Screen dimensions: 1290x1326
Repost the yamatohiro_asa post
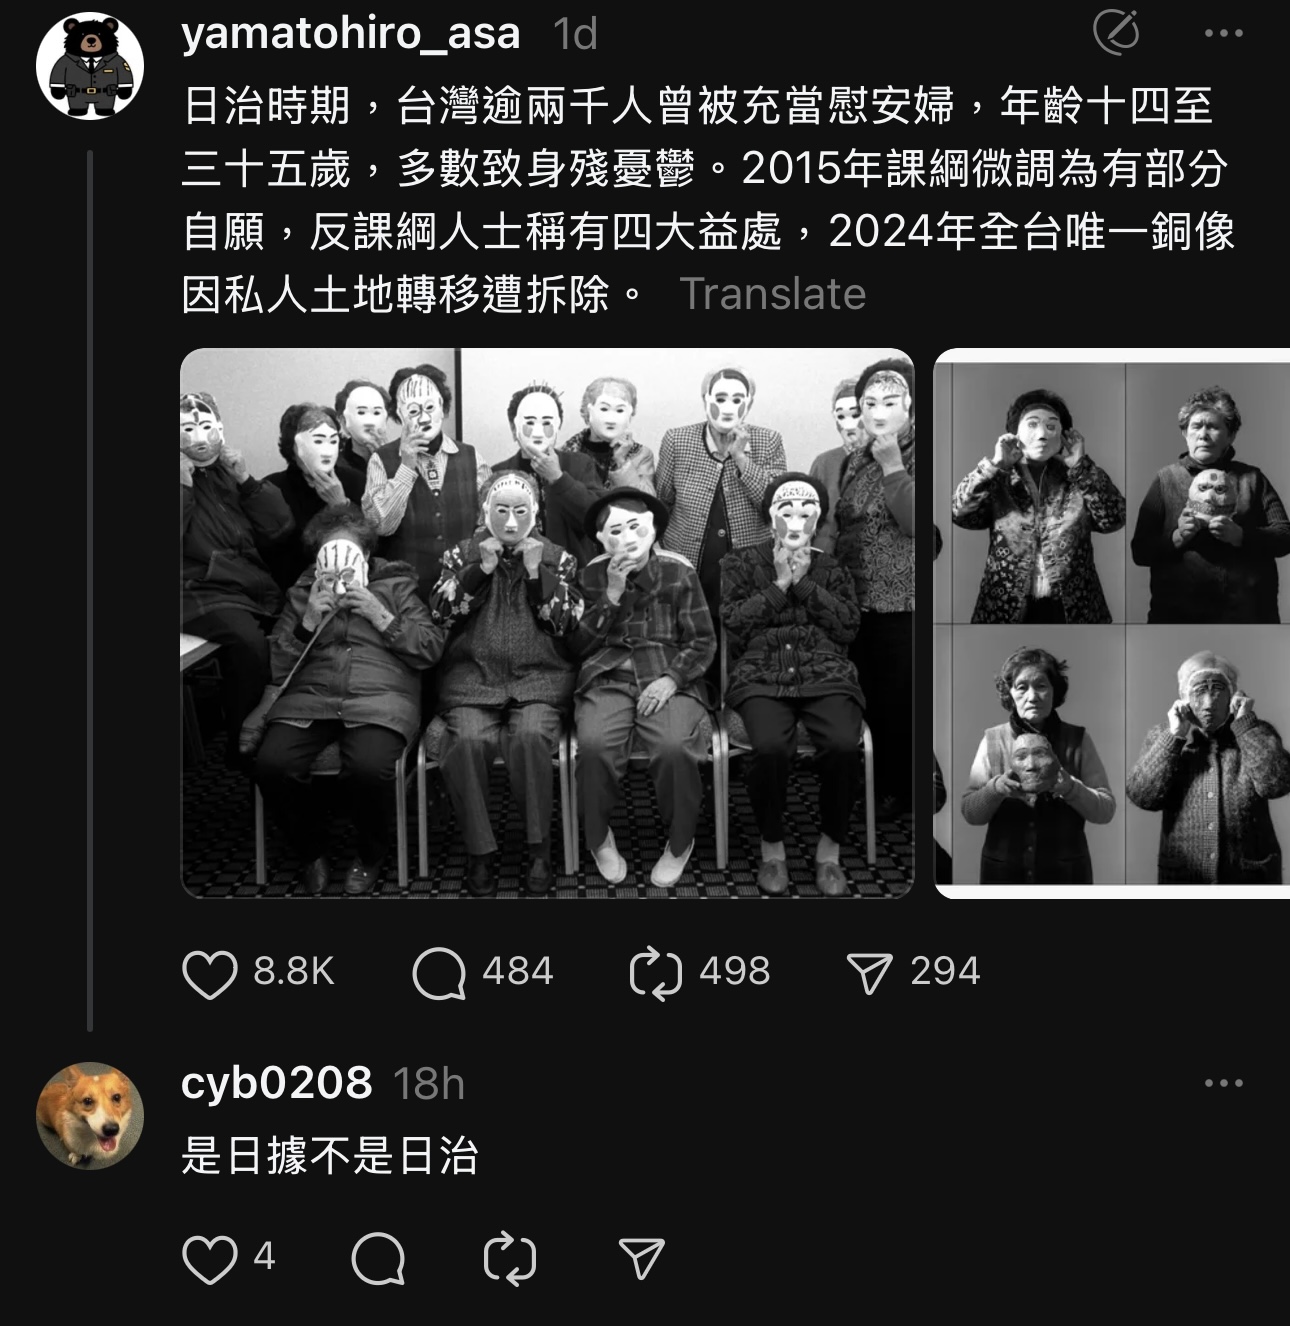656,973
